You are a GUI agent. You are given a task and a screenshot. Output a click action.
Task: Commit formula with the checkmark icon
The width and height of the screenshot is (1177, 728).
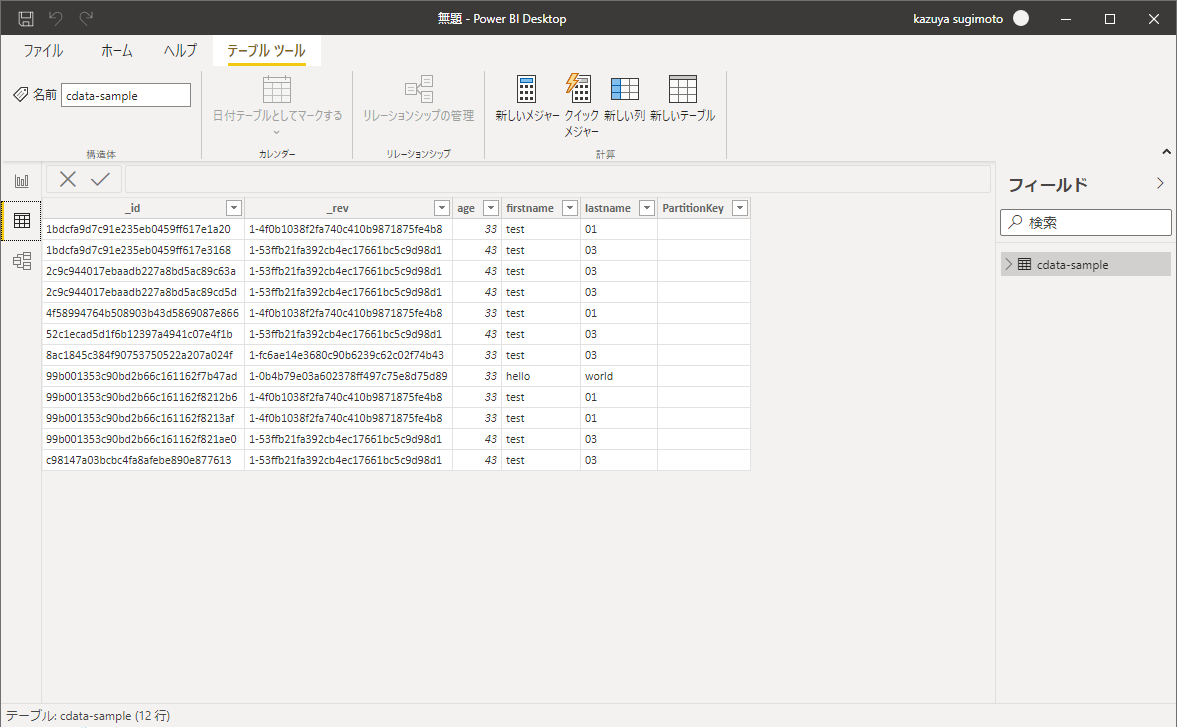100,179
